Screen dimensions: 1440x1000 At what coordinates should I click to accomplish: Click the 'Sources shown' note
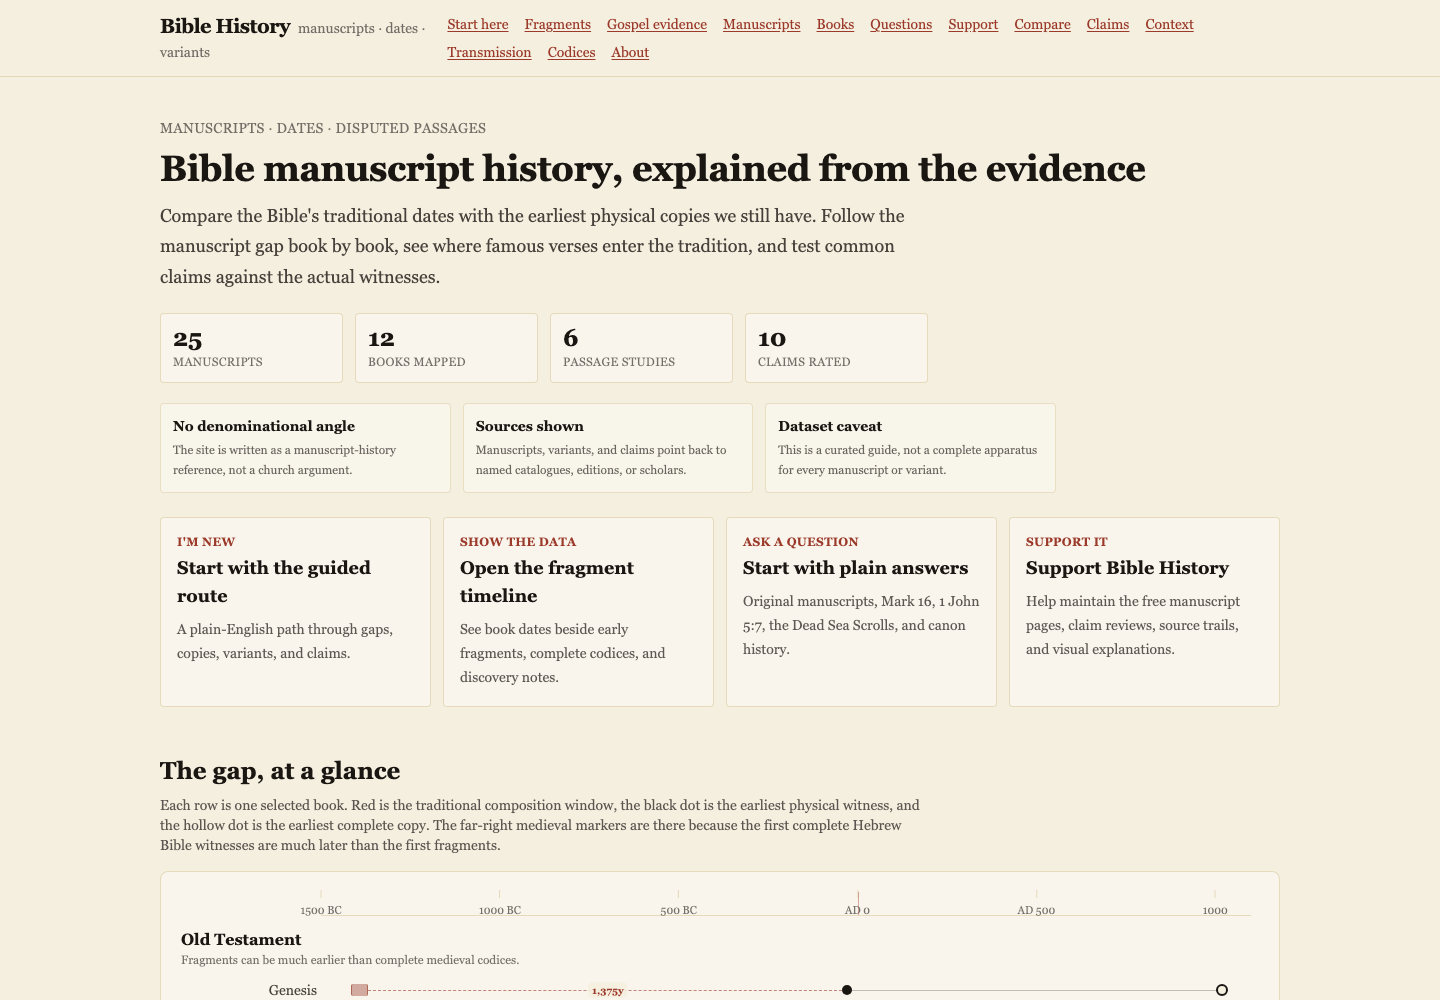(608, 448)
